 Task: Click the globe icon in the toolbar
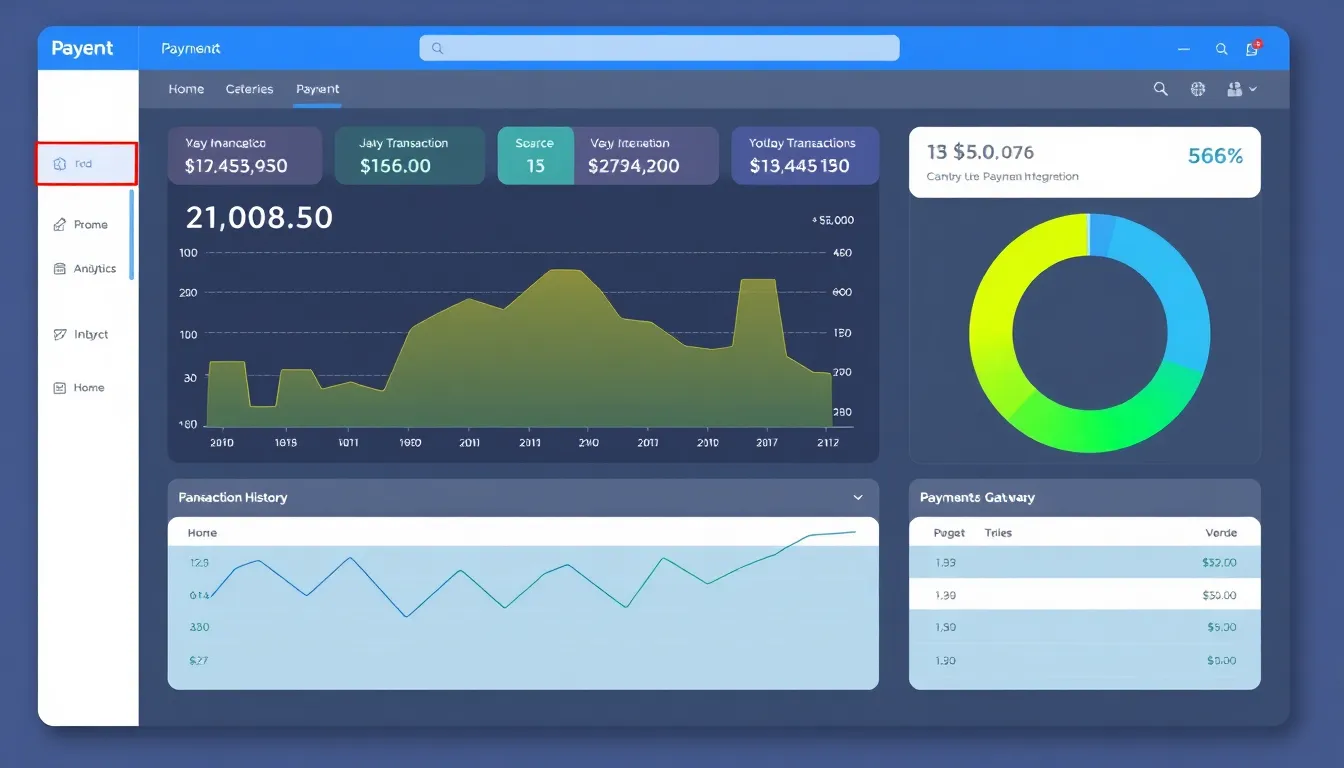pyautogui.click(x=1197, y=89)
